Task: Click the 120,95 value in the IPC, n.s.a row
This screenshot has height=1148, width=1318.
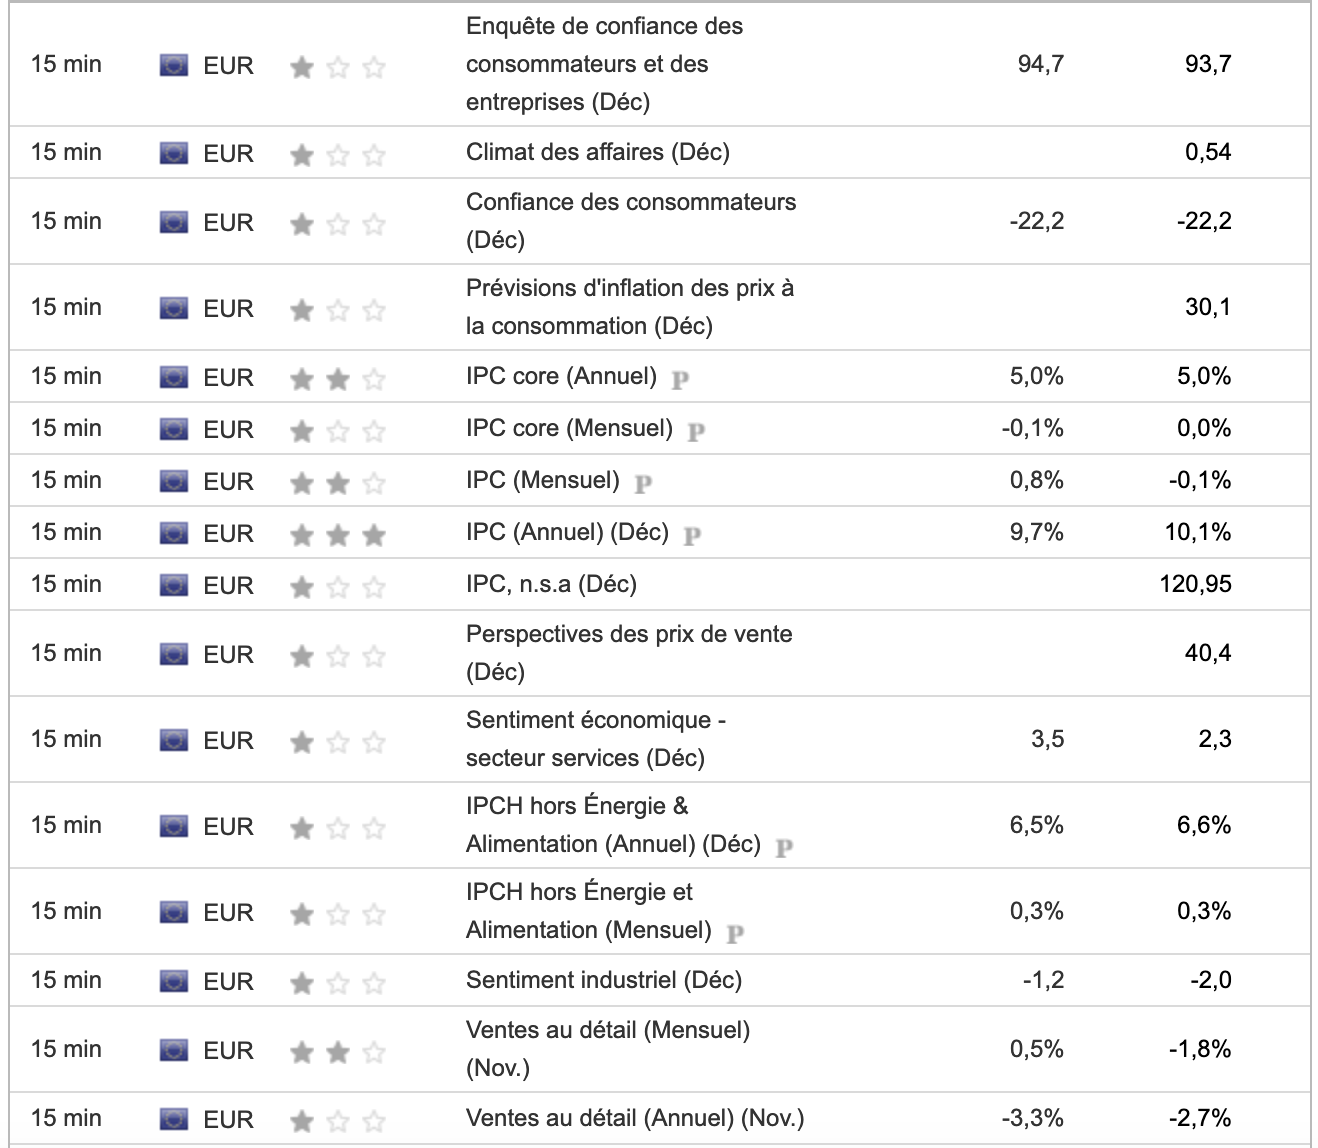Action: (1195, 584)
